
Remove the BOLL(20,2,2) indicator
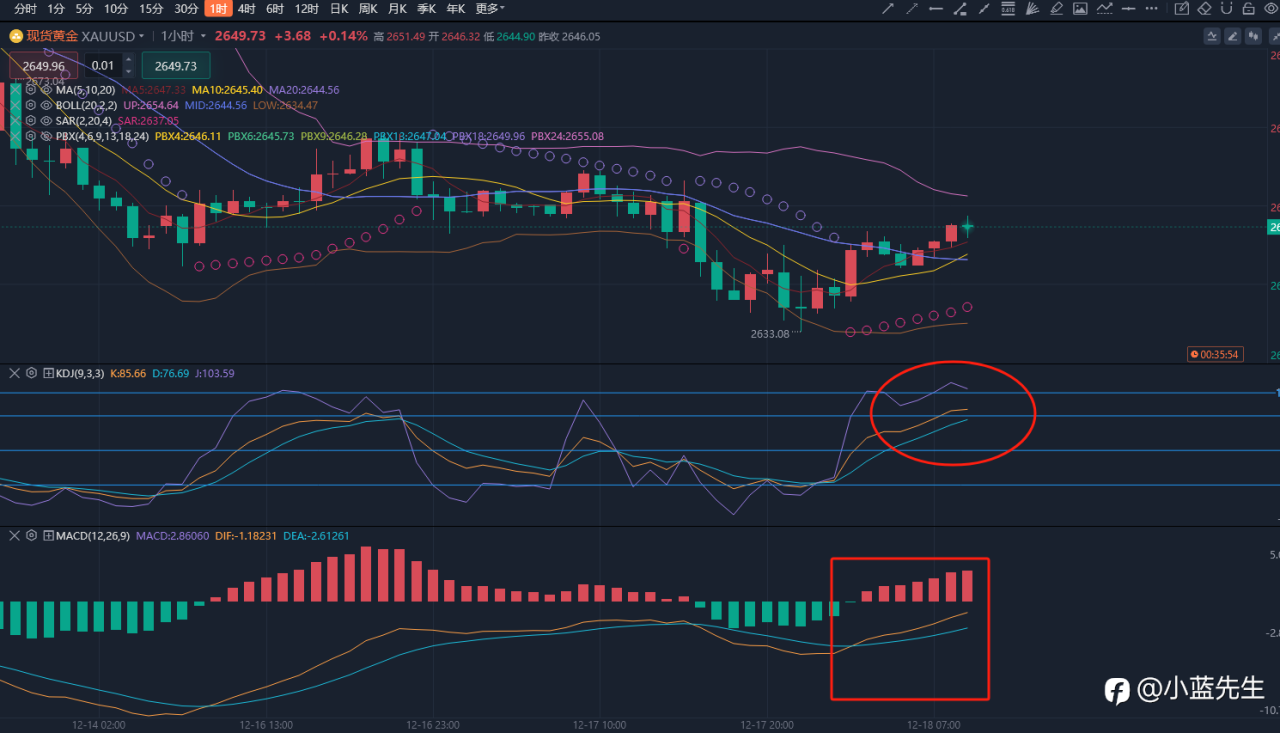coord(15,104)
